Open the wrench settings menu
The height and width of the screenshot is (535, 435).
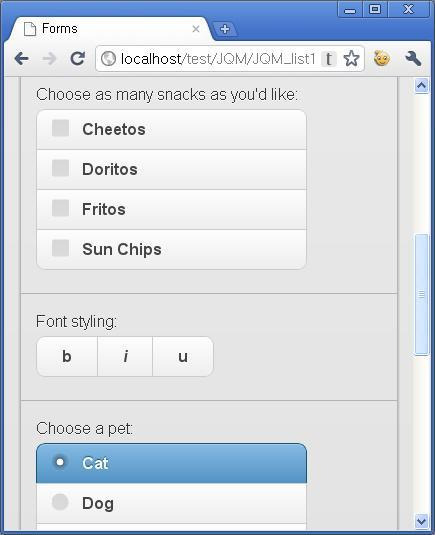413,58
